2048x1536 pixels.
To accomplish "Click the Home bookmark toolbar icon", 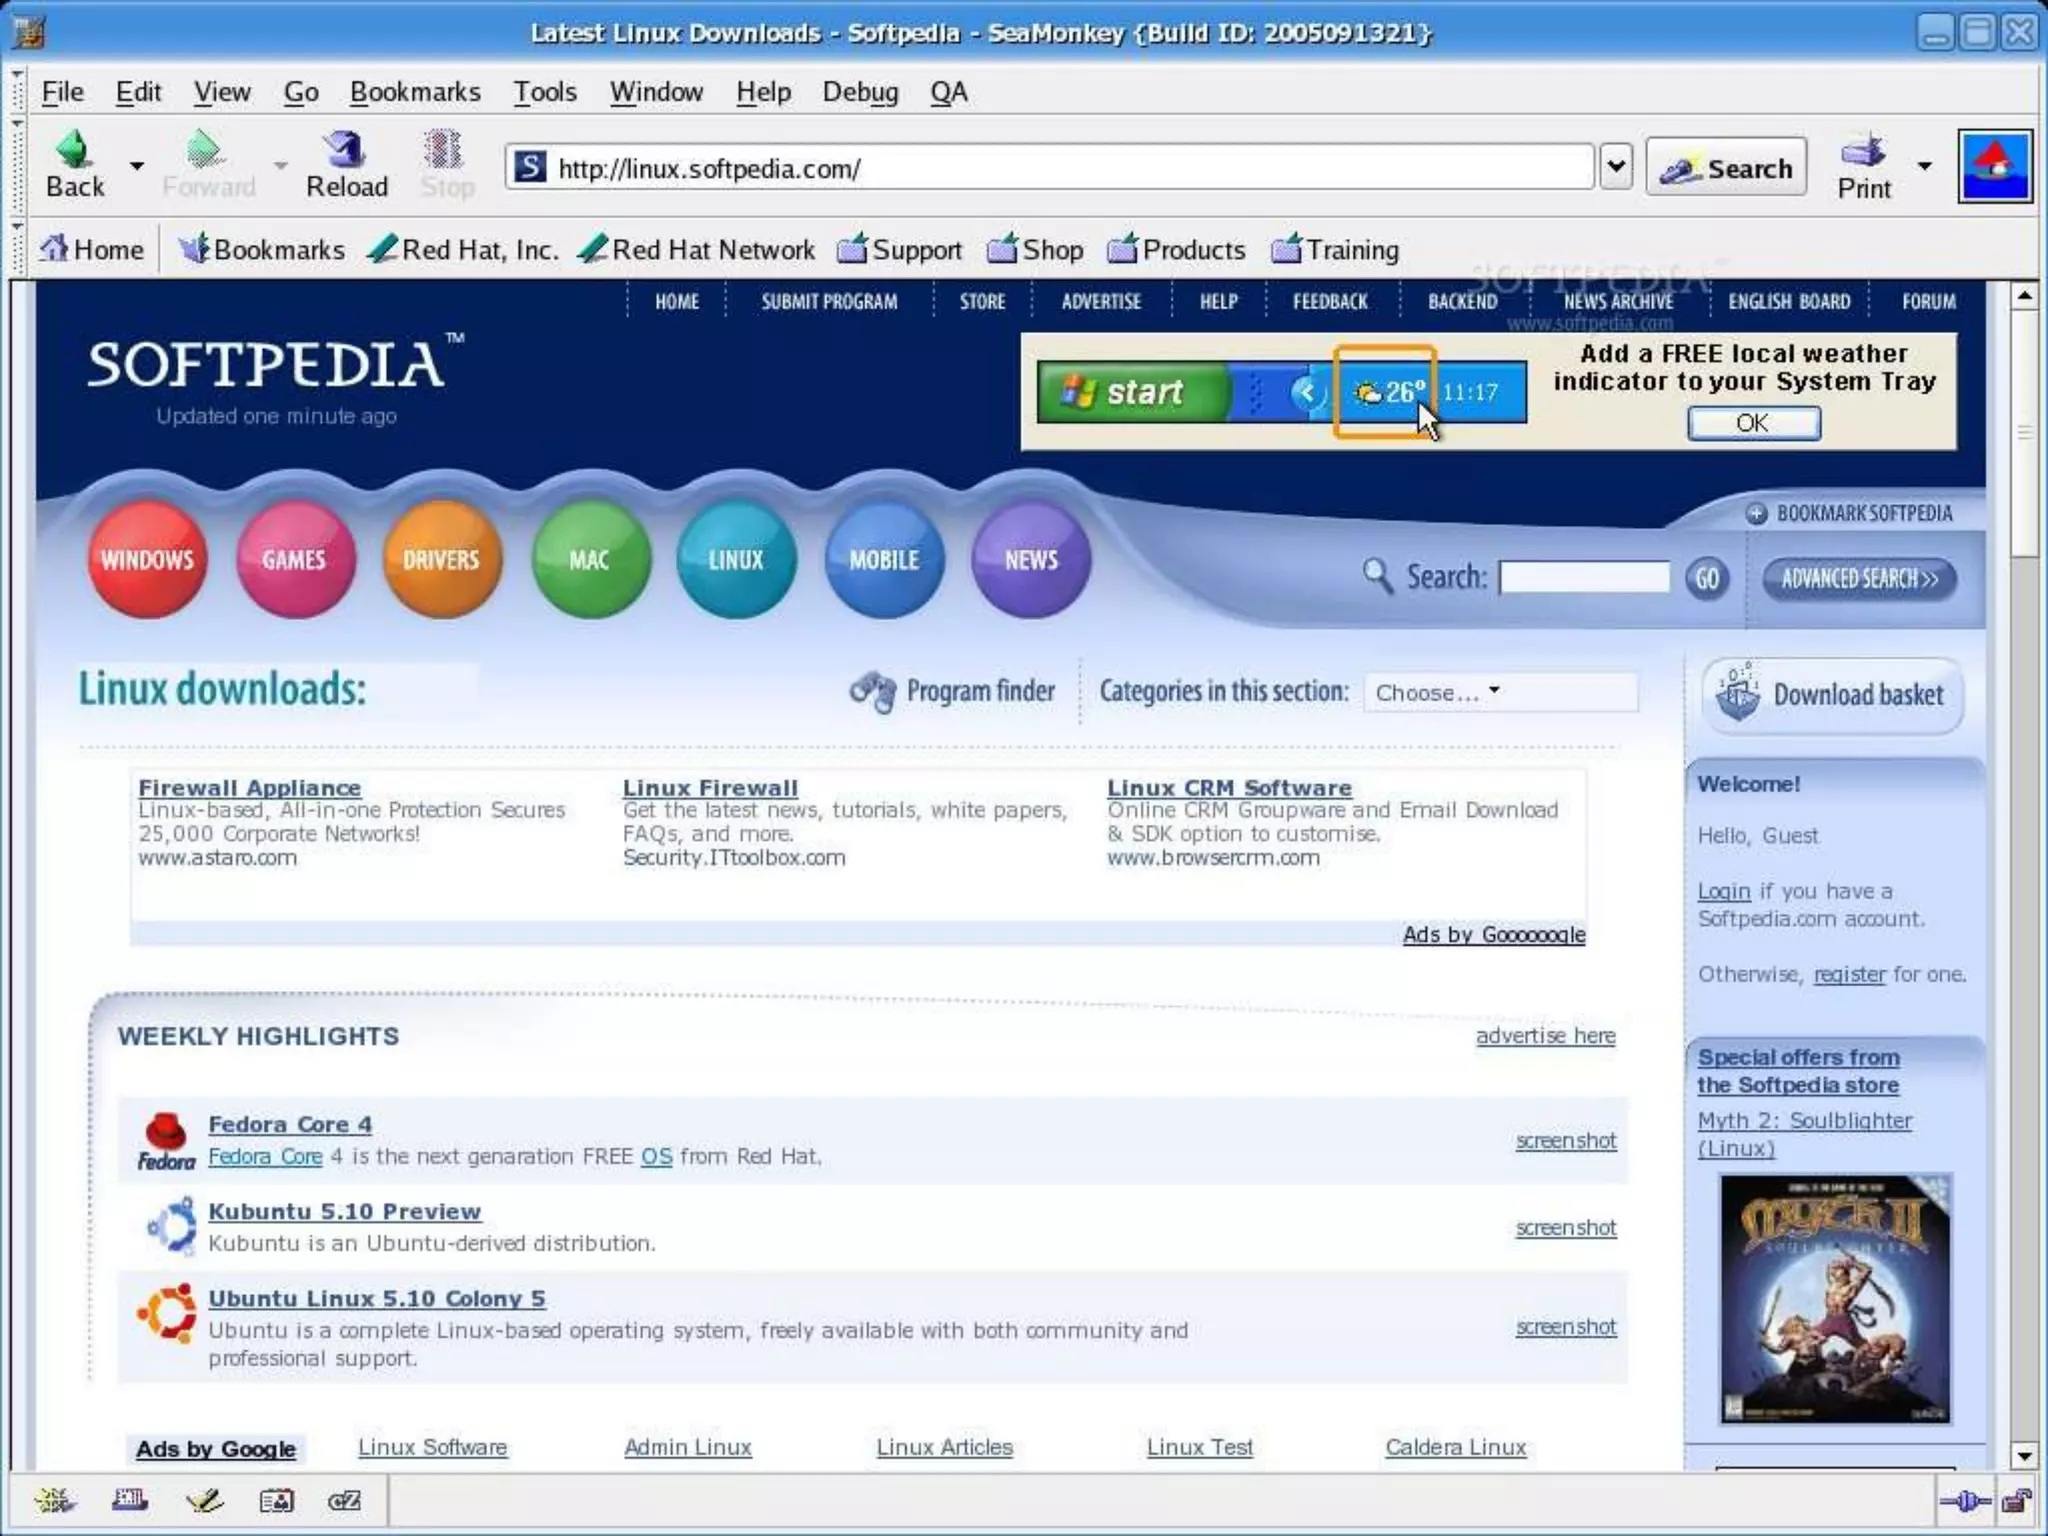I will pyautogui.click(x=55, y=248).
